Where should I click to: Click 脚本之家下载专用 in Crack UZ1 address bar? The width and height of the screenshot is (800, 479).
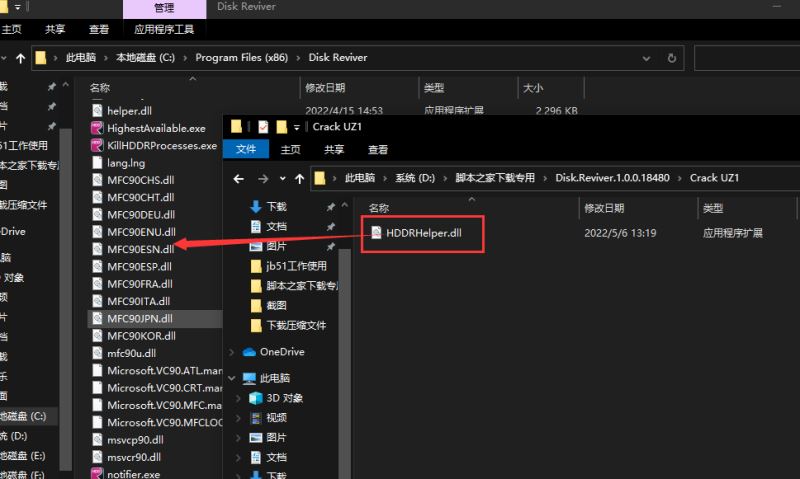[495, 178]
